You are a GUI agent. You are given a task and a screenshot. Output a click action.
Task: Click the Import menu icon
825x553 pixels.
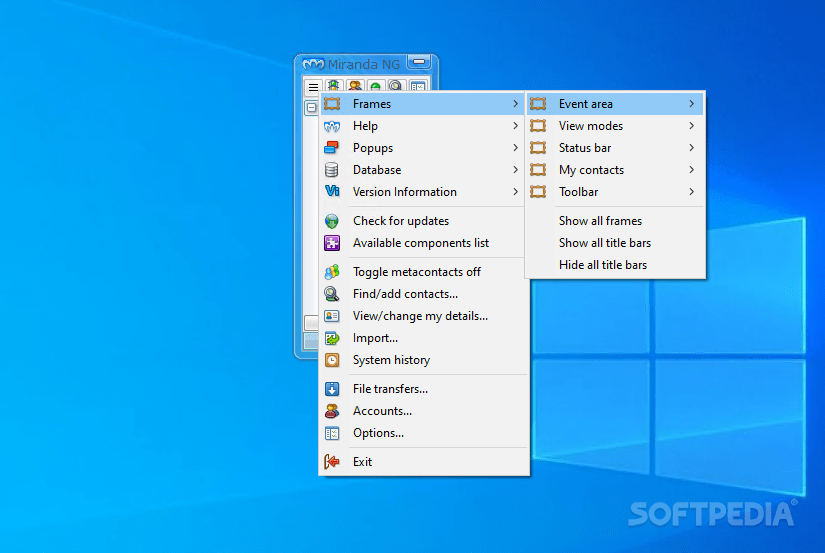click(x=332, y=338)
